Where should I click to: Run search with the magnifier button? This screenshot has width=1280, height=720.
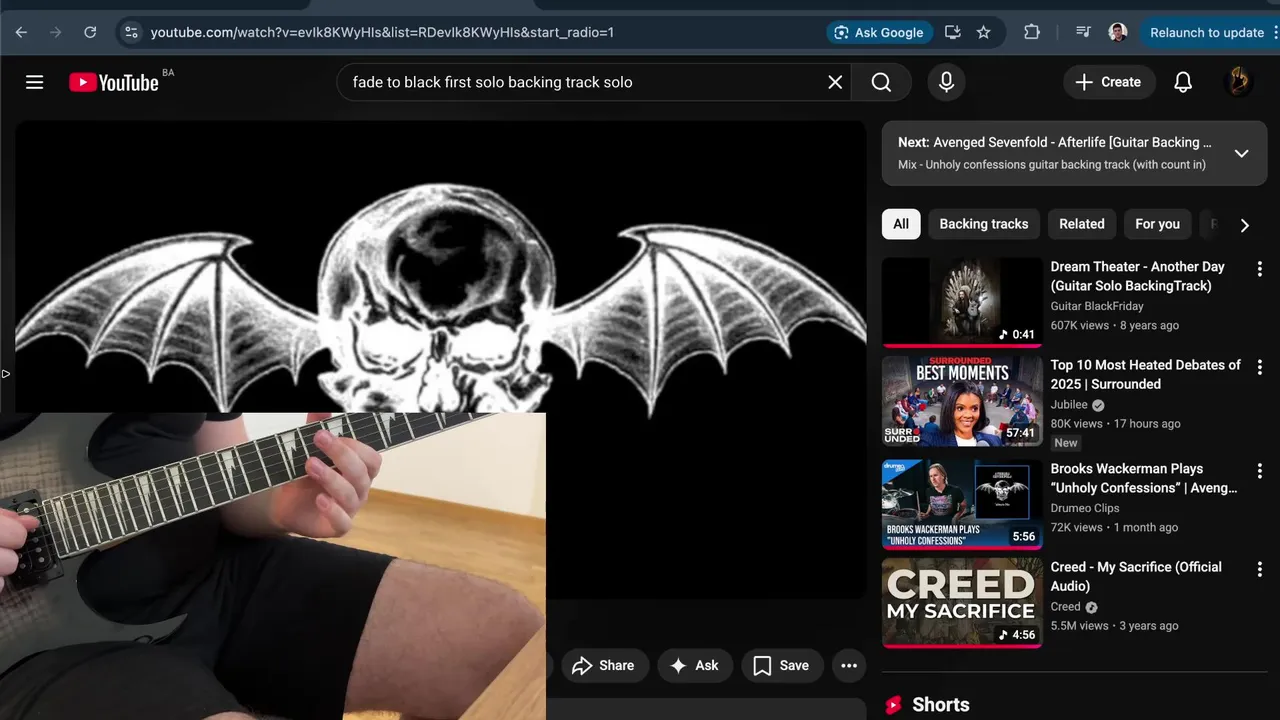(x=881, y=82)
